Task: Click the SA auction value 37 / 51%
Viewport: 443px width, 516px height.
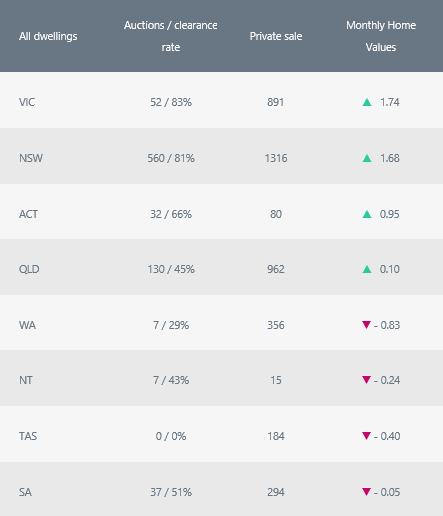Action: click(x=171, y=492)
